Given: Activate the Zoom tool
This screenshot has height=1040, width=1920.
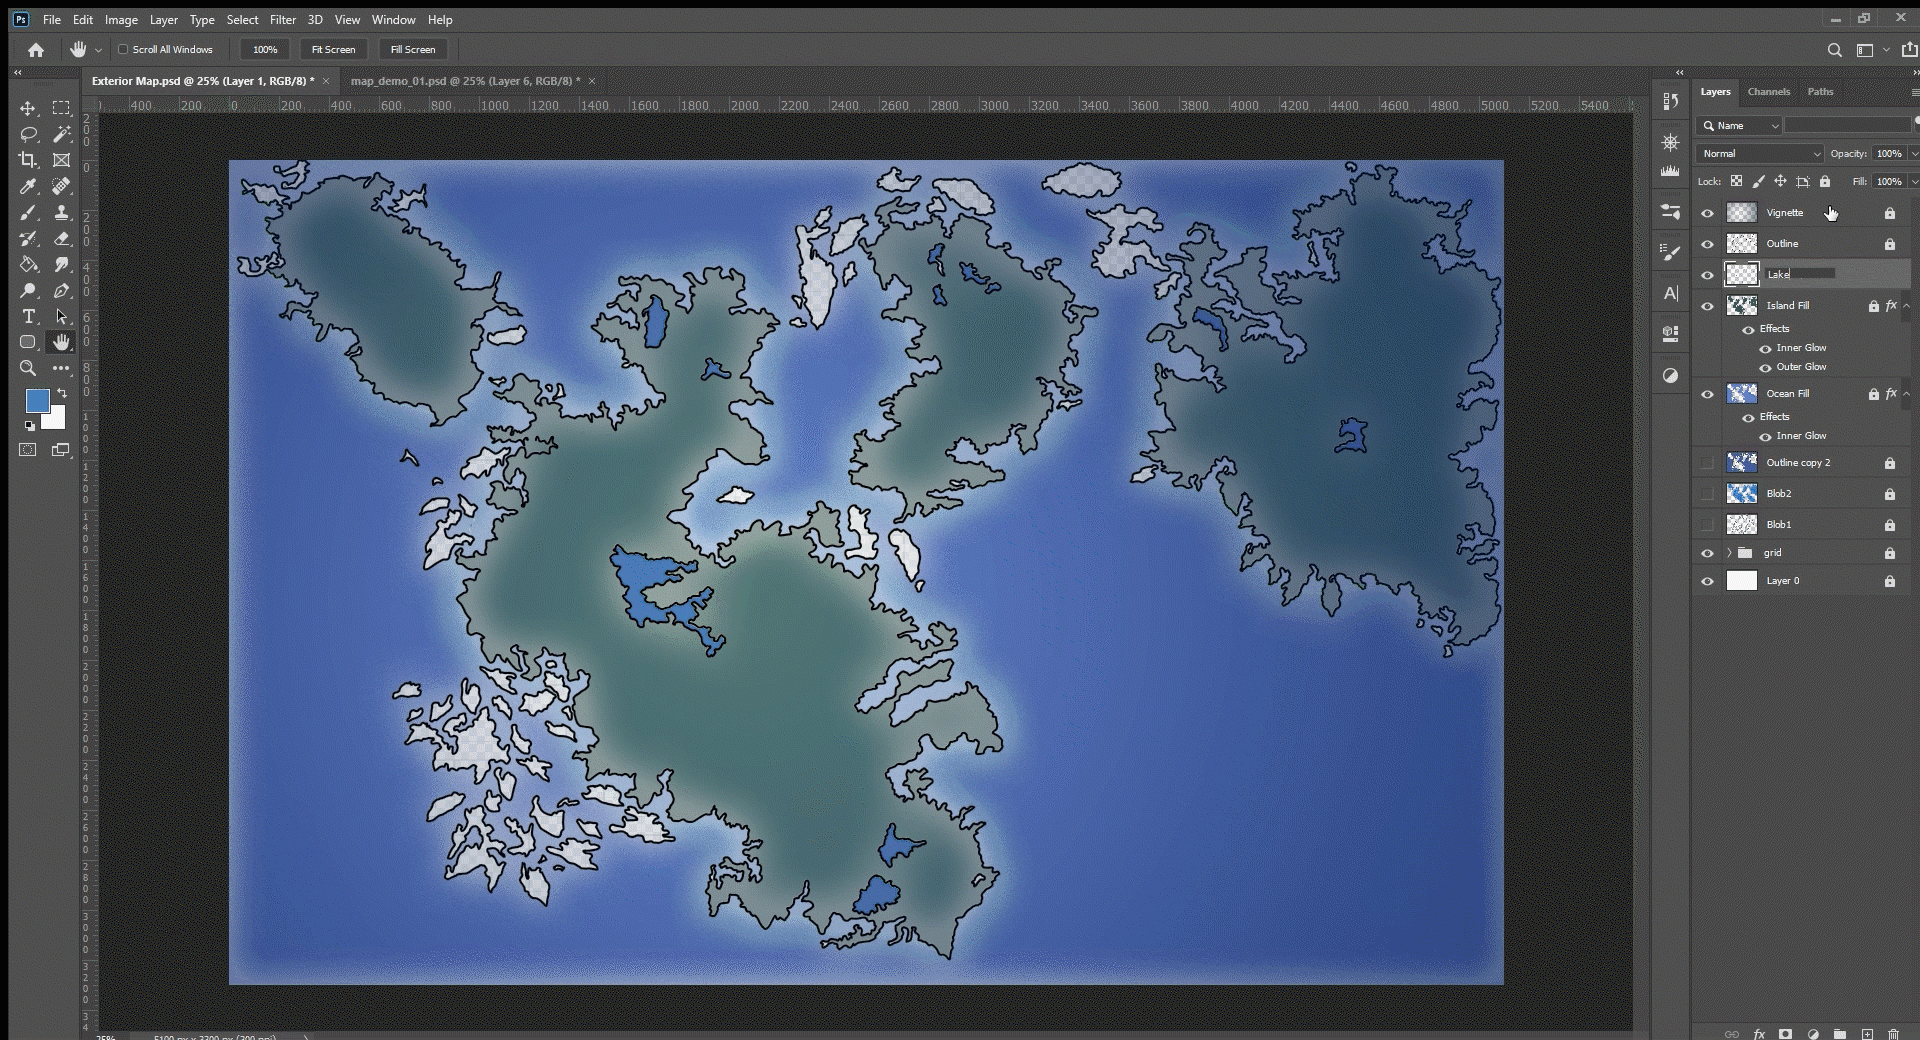Looking at the screenshot, I should [27, 368].
